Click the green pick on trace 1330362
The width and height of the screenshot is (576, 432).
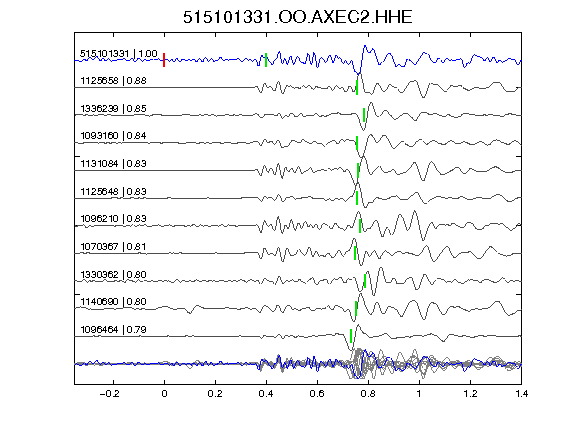coord(365,281)
